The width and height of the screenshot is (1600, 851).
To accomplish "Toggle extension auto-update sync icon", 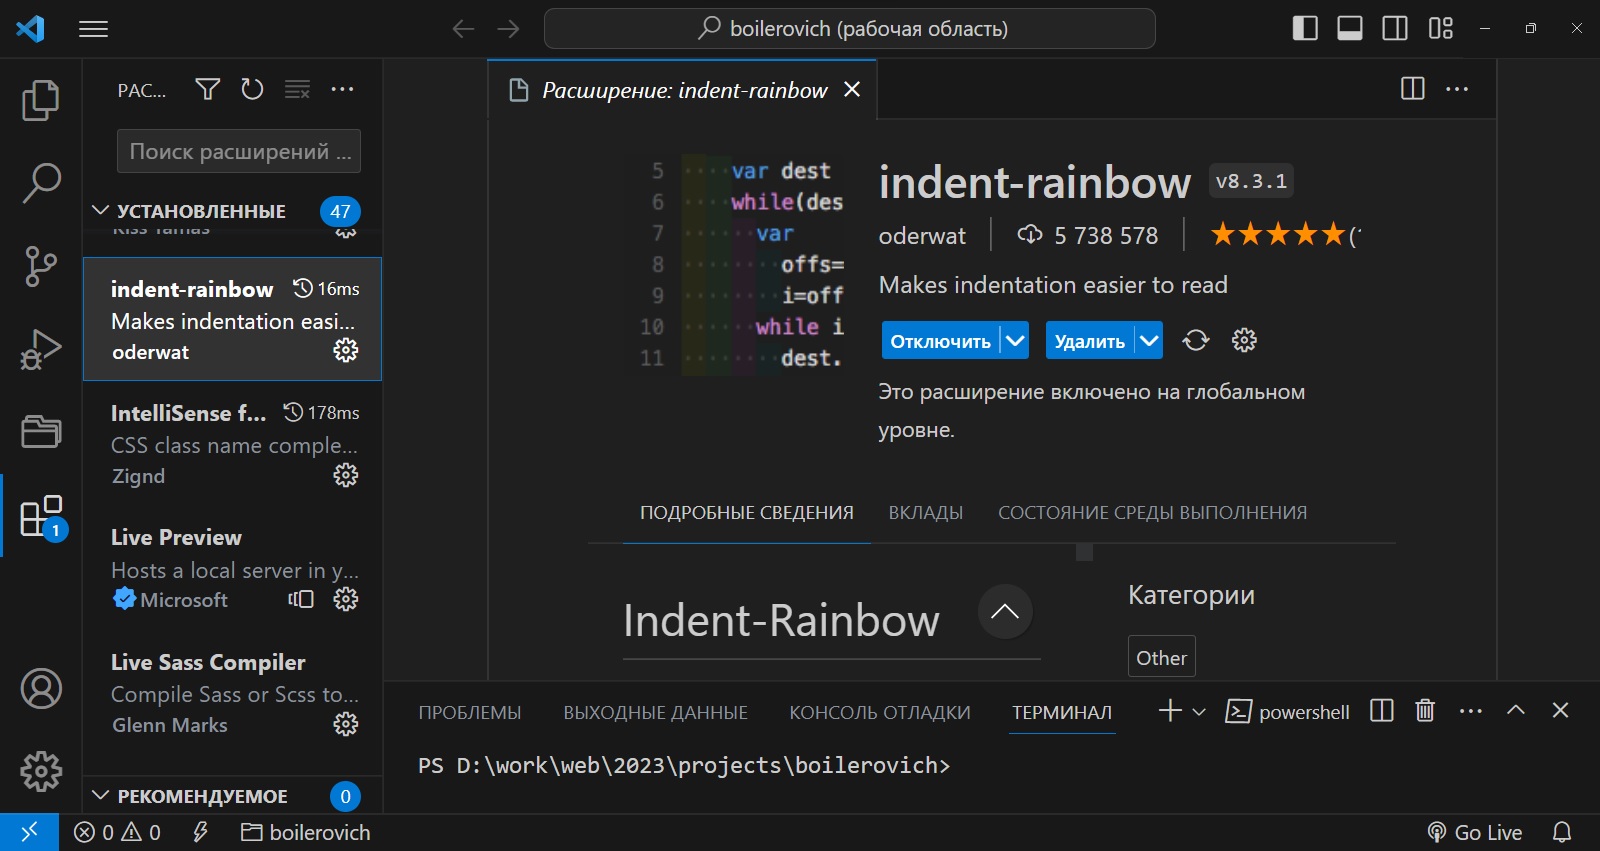I will coord(1196,340).
